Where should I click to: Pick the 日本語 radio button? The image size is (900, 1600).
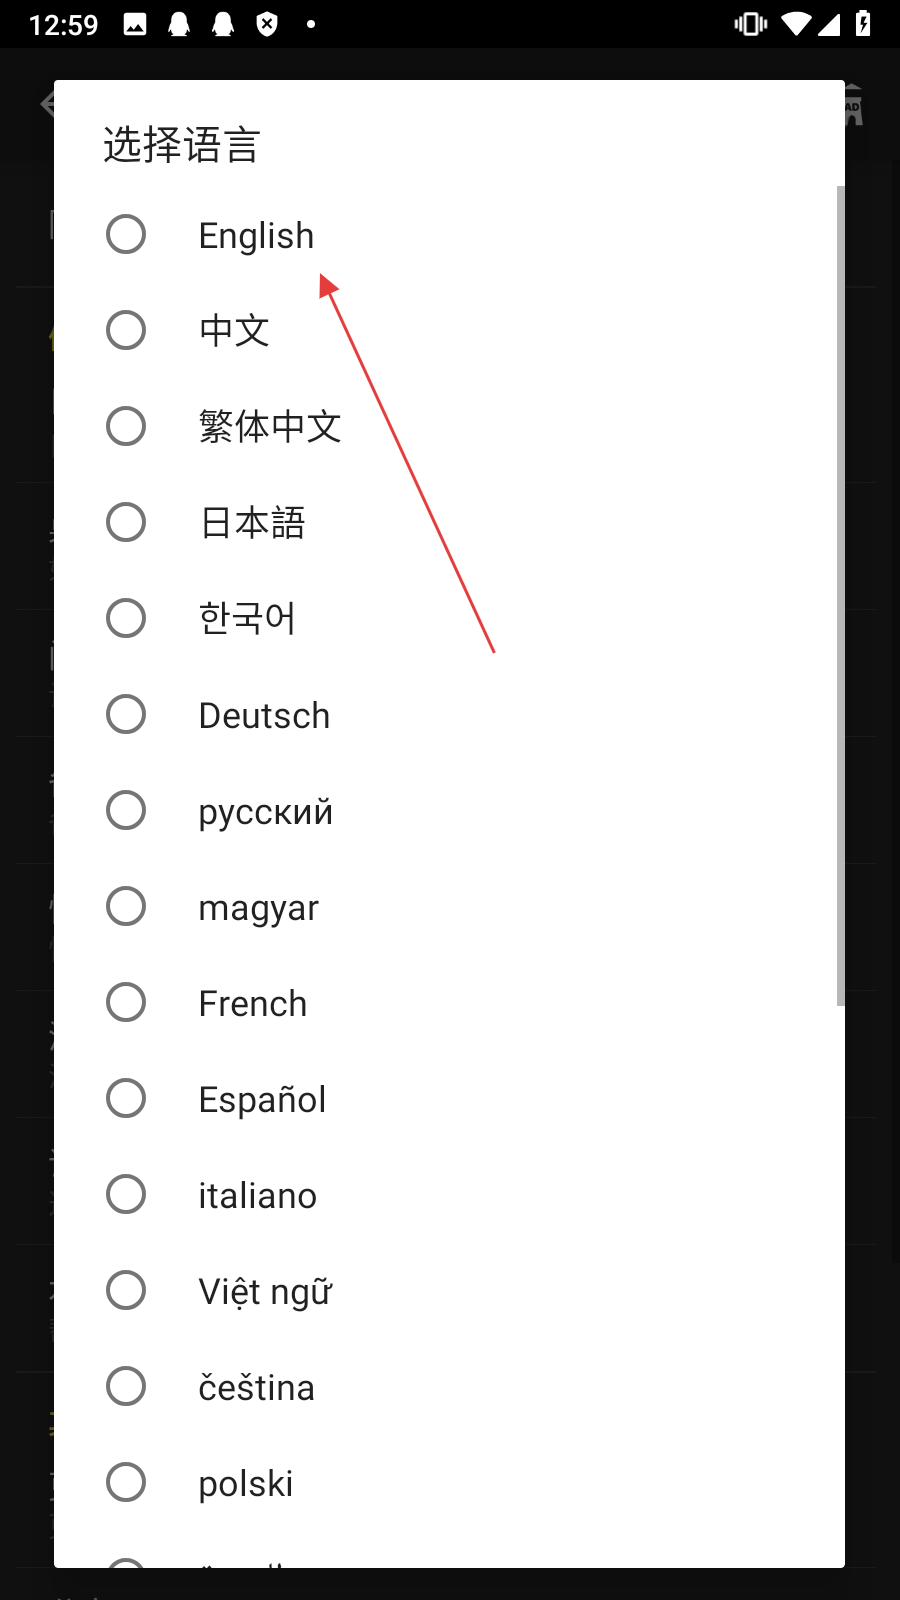click(126, 523)
